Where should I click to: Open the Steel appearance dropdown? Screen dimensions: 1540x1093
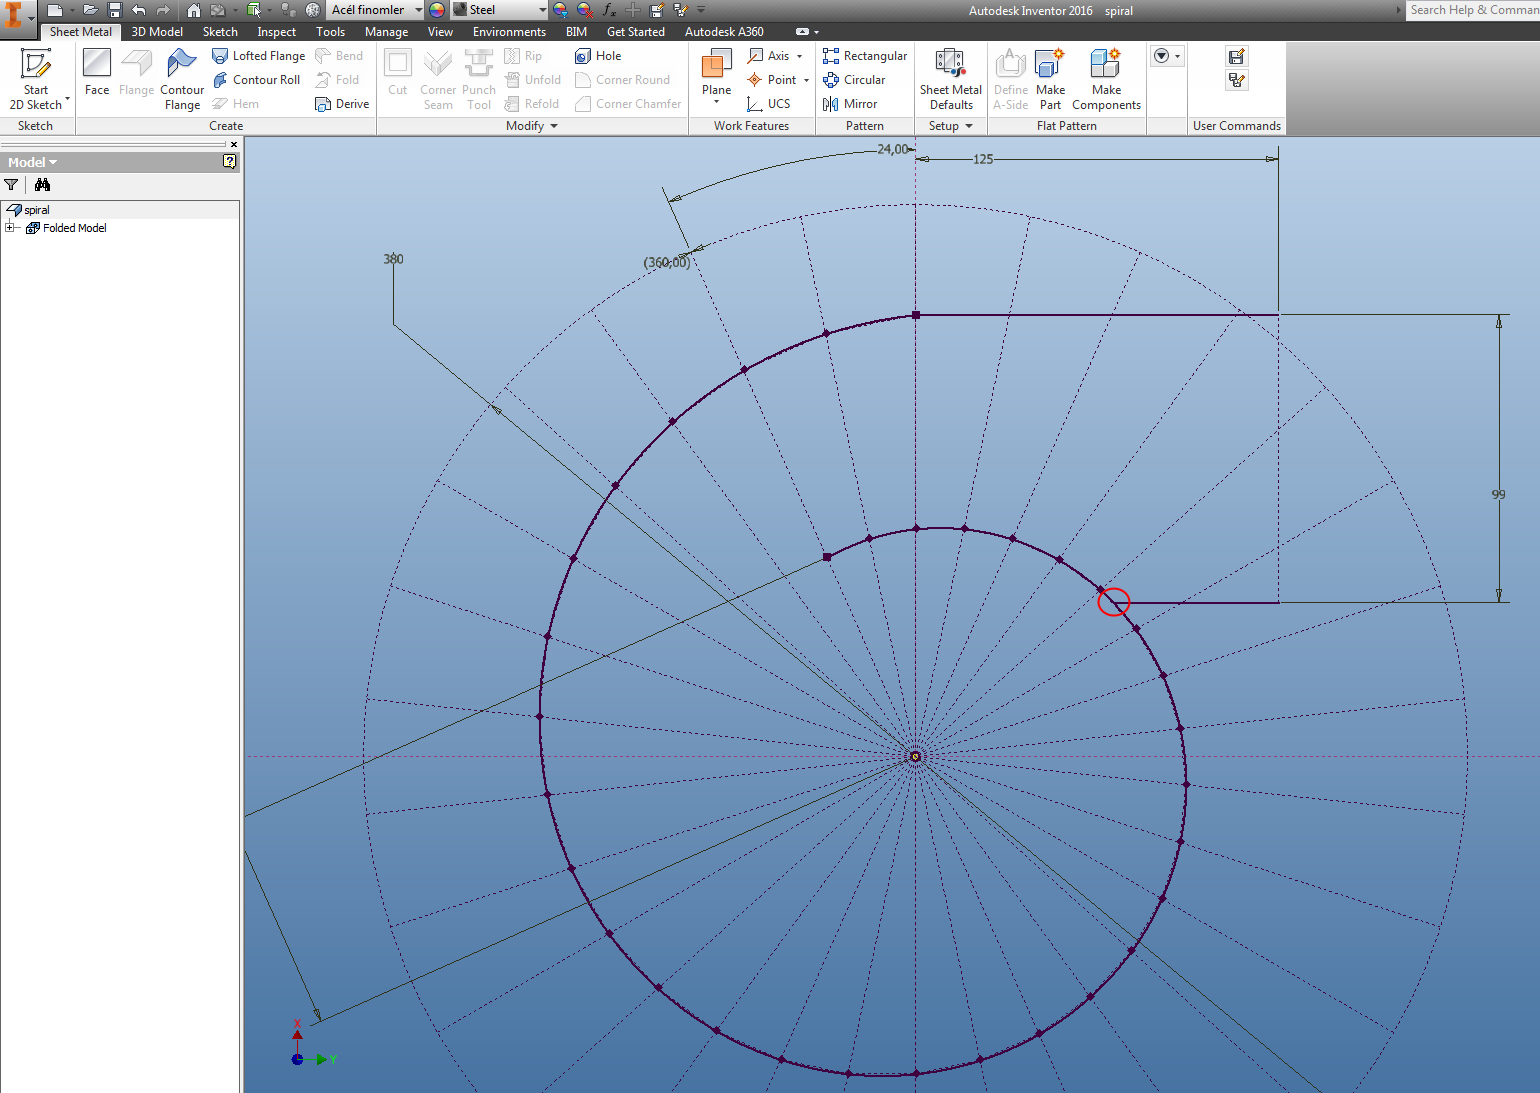pyautogui.click(x=499, y=10)
